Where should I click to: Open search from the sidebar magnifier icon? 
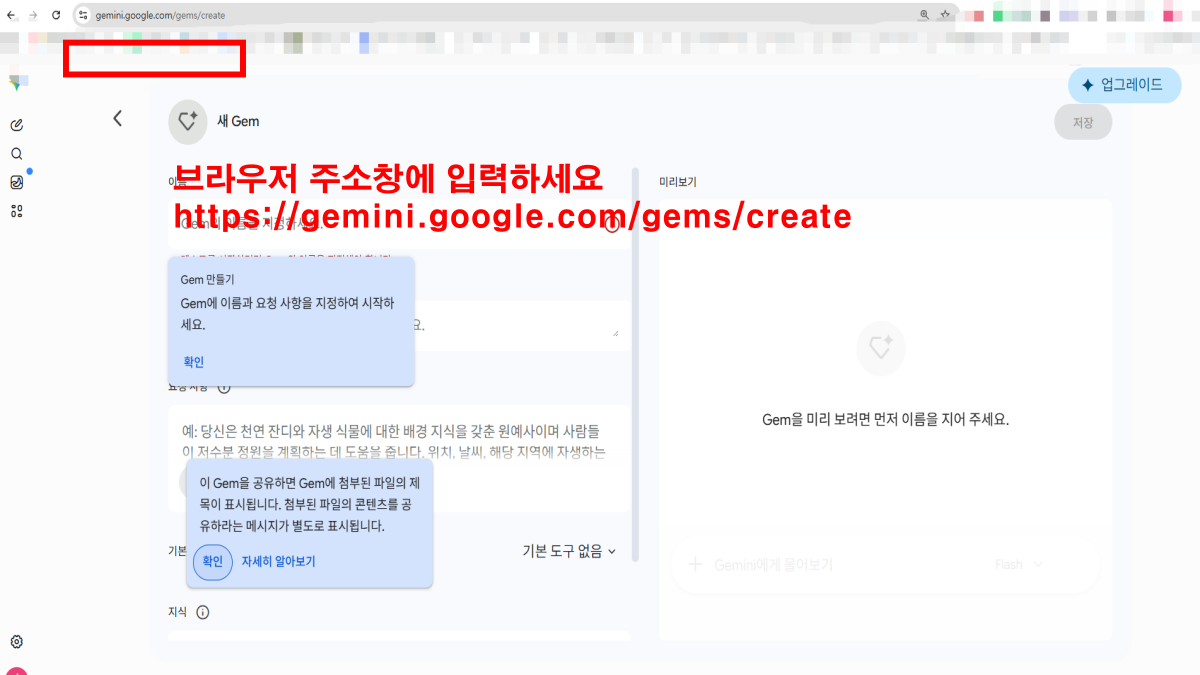coord(16,154)
